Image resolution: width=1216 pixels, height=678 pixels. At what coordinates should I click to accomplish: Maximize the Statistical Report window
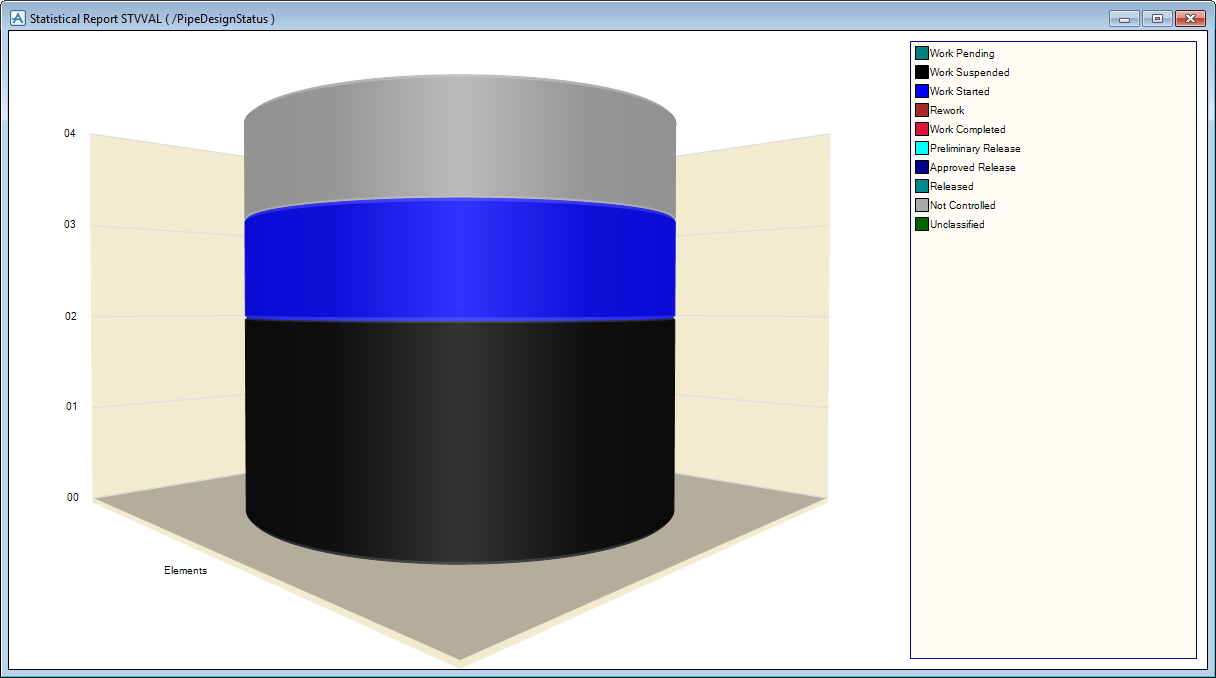pos(1157,19)
